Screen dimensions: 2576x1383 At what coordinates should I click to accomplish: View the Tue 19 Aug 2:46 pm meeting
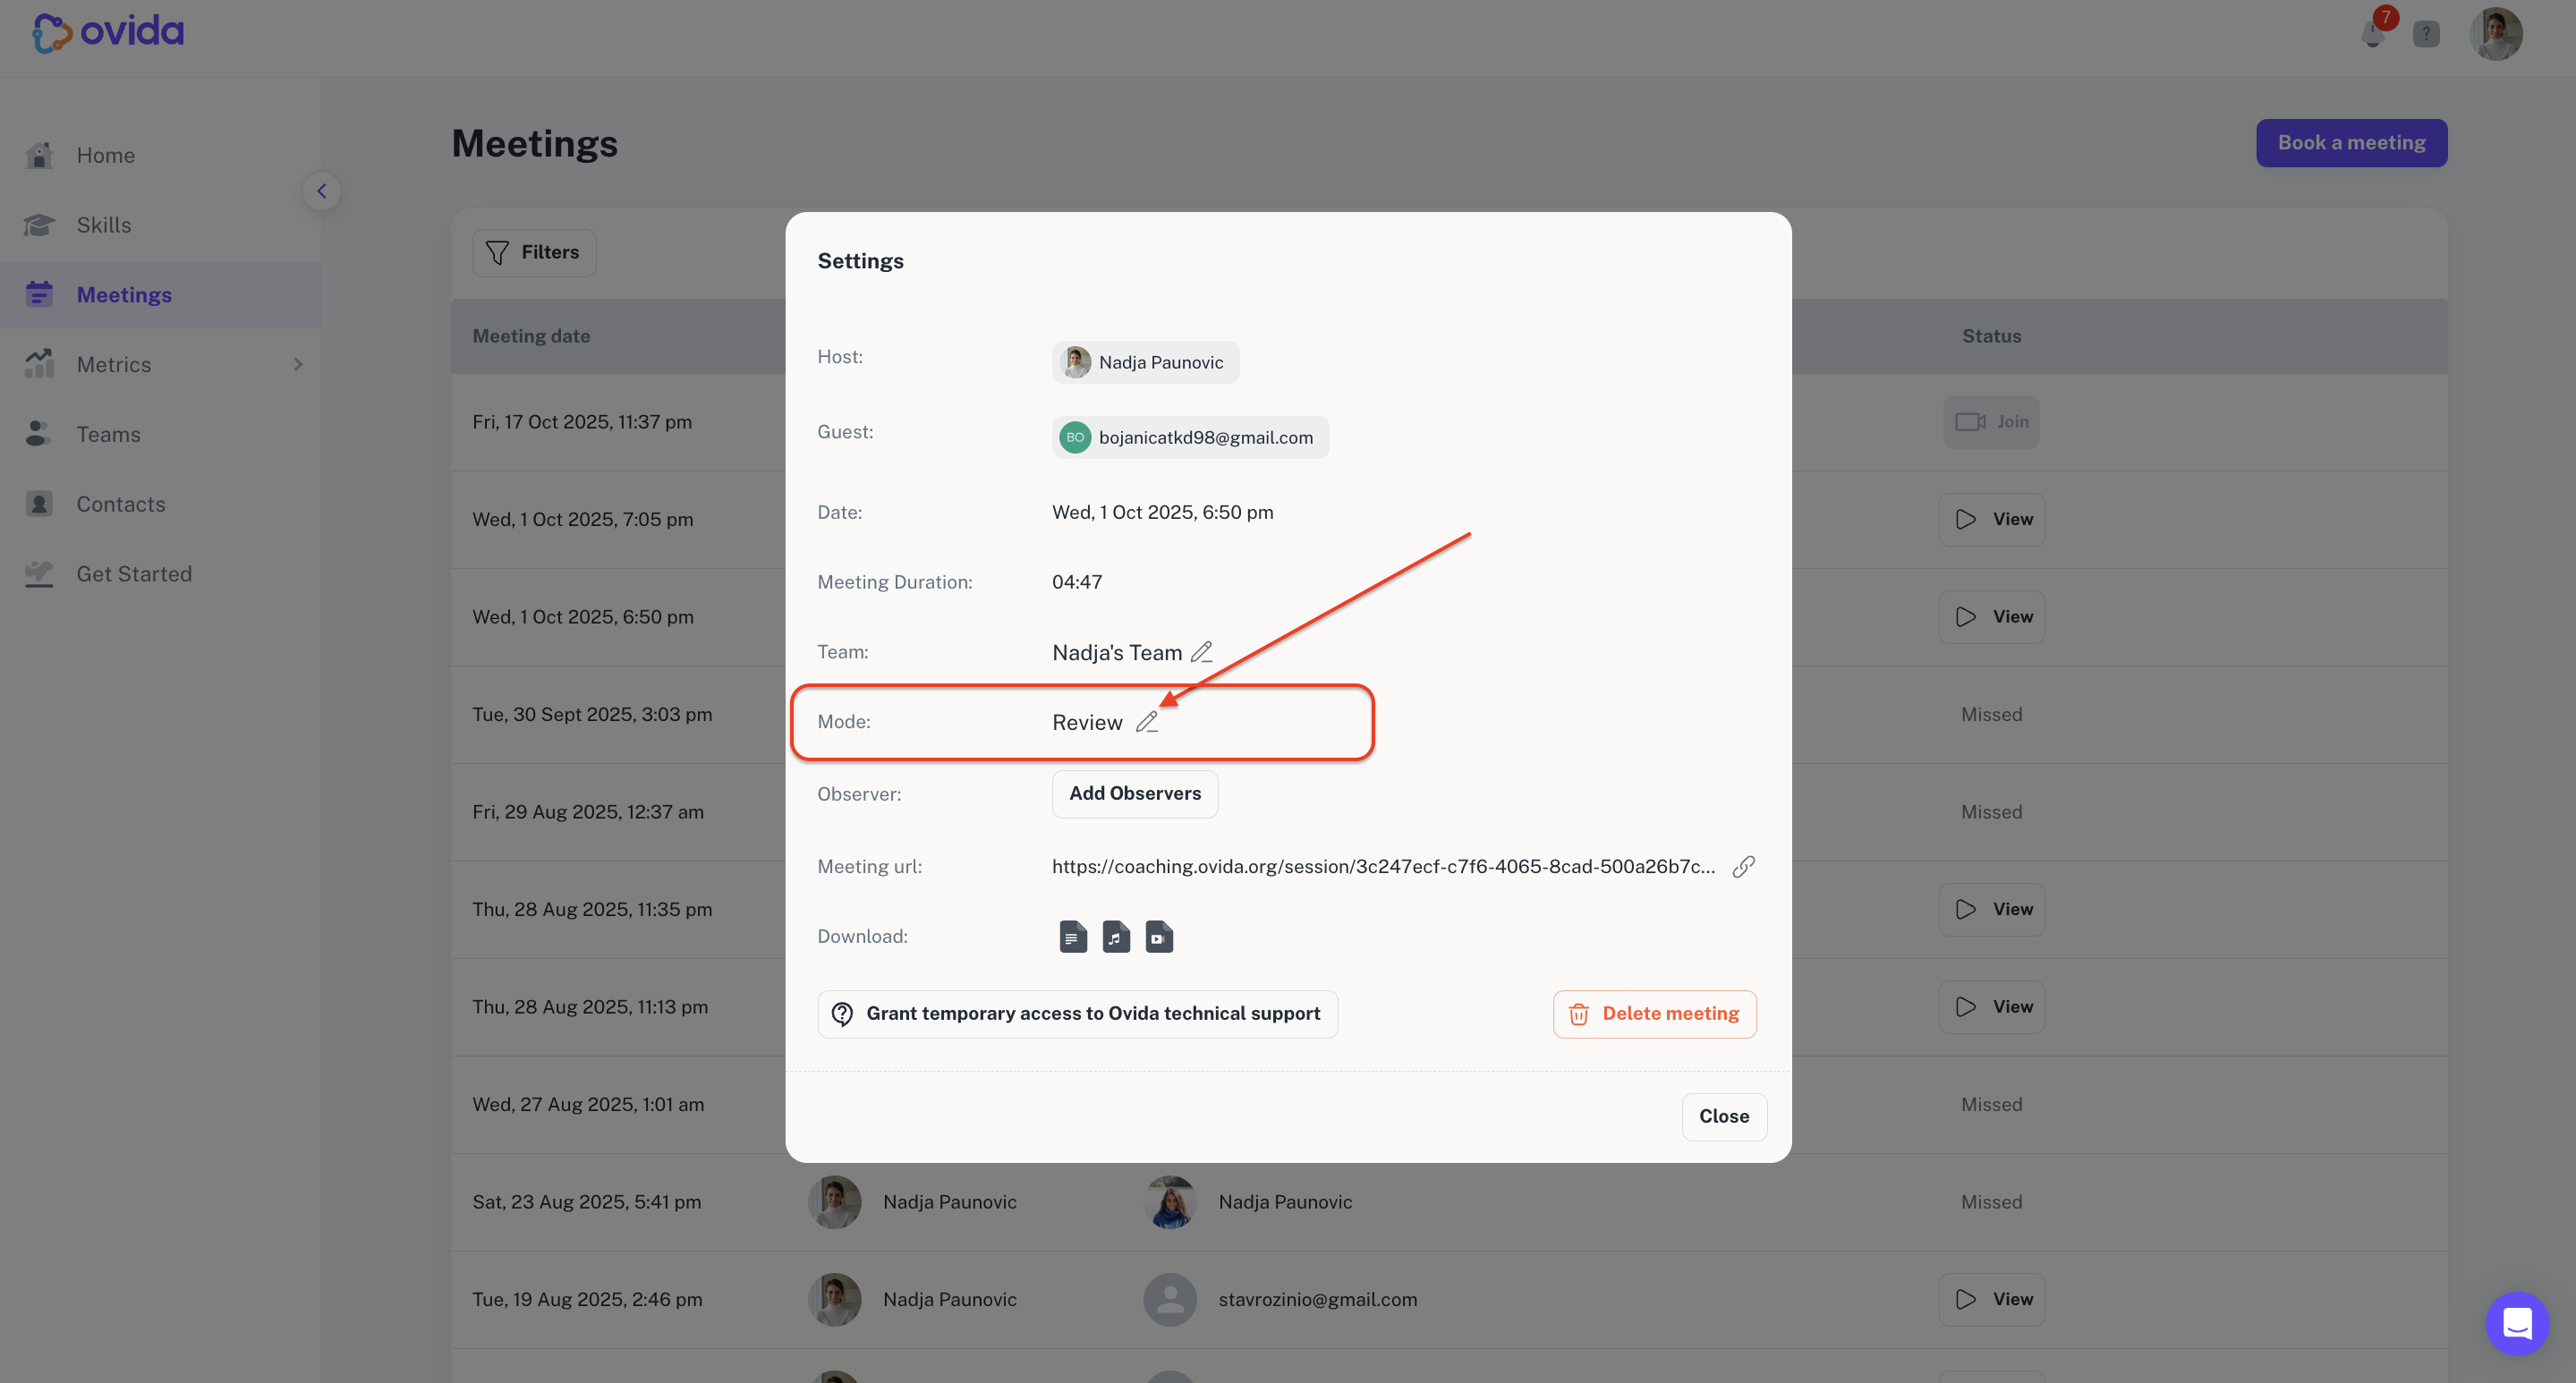pyautogui.click(x=1991, y=1300)
